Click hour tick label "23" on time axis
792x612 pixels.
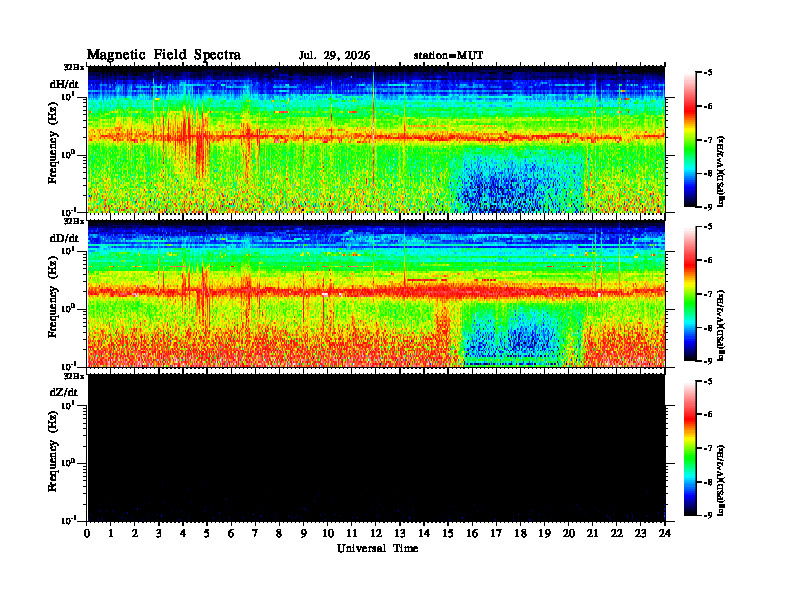pyautogui.click(x=640, y=534)
